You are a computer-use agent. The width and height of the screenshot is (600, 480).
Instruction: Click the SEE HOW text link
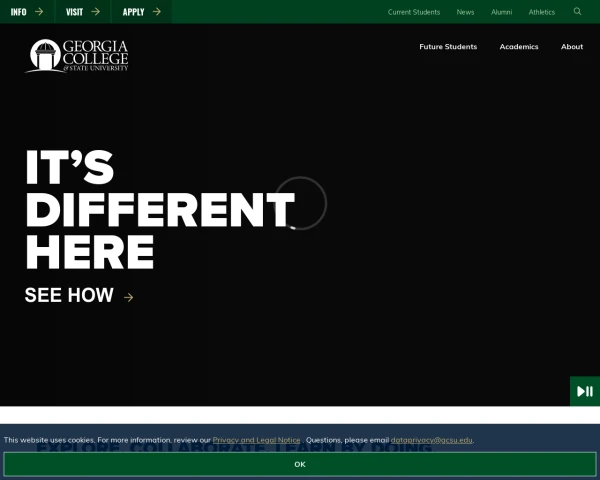coord(69,296)
